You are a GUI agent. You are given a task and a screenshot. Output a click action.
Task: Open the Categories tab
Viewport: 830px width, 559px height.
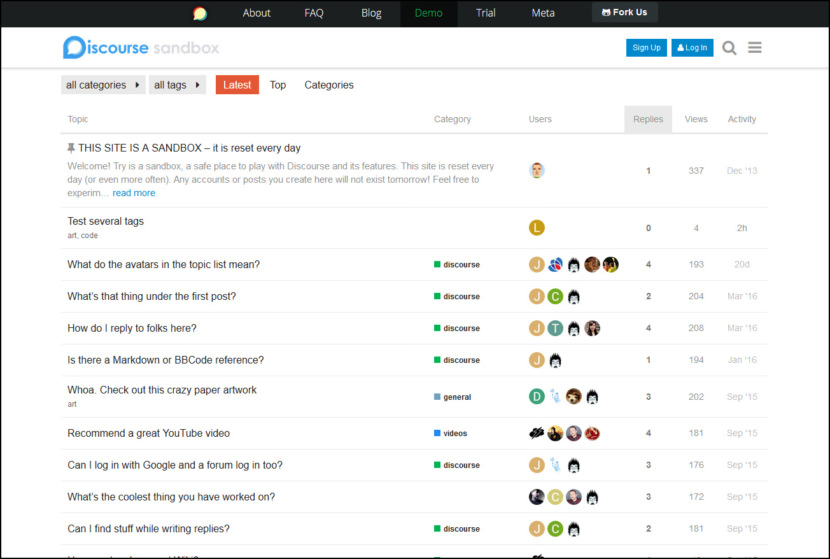(329, 85)
